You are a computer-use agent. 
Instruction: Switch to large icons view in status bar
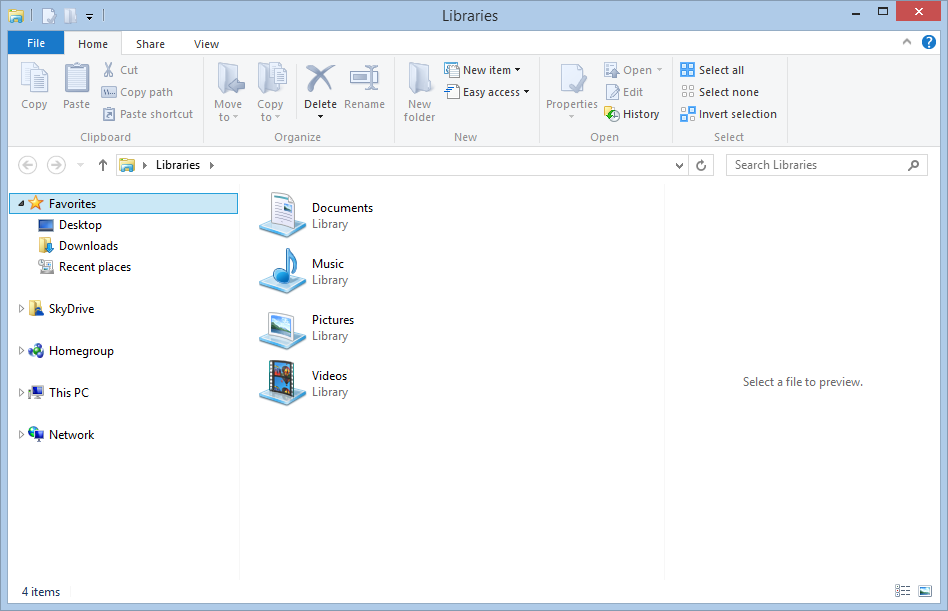(x=925, y=591)
